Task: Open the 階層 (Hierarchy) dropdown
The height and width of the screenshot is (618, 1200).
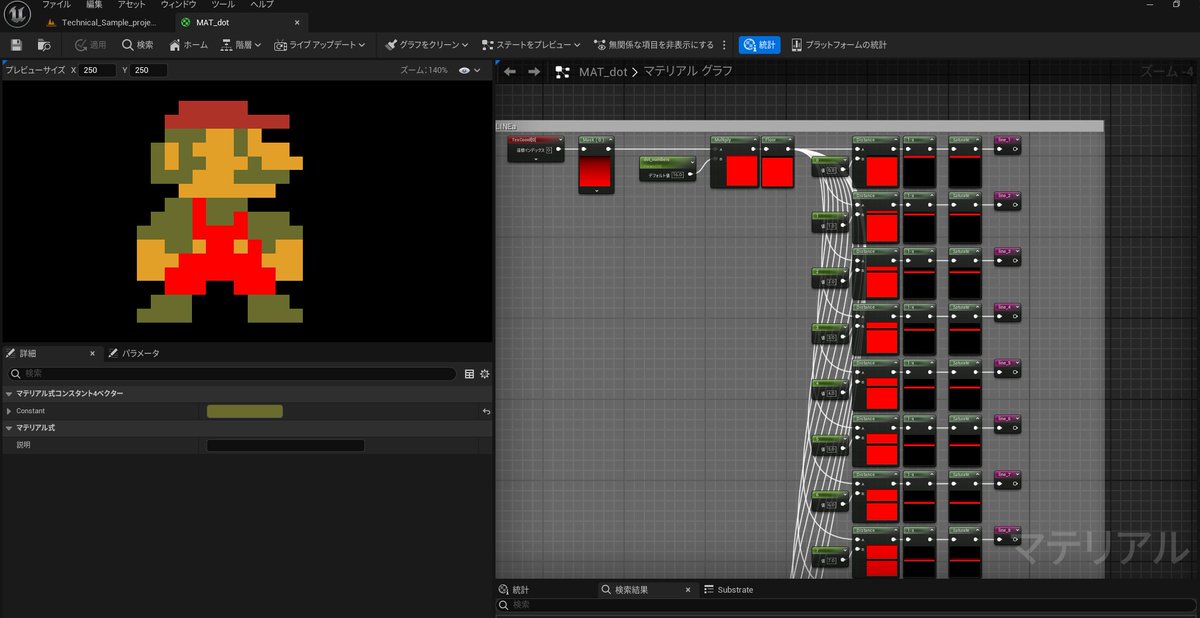Action: 241,45
